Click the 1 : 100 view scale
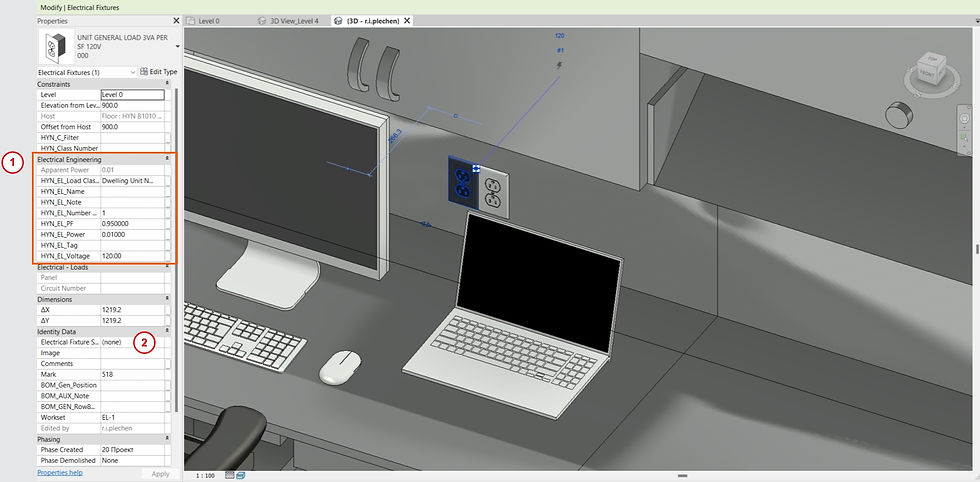980x482 pixels. (x=204, y=476)
